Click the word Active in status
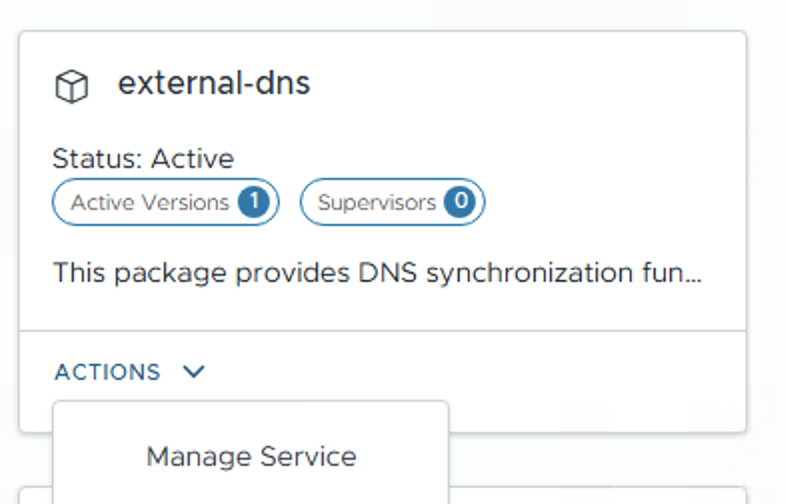 (x=192, y=158)
